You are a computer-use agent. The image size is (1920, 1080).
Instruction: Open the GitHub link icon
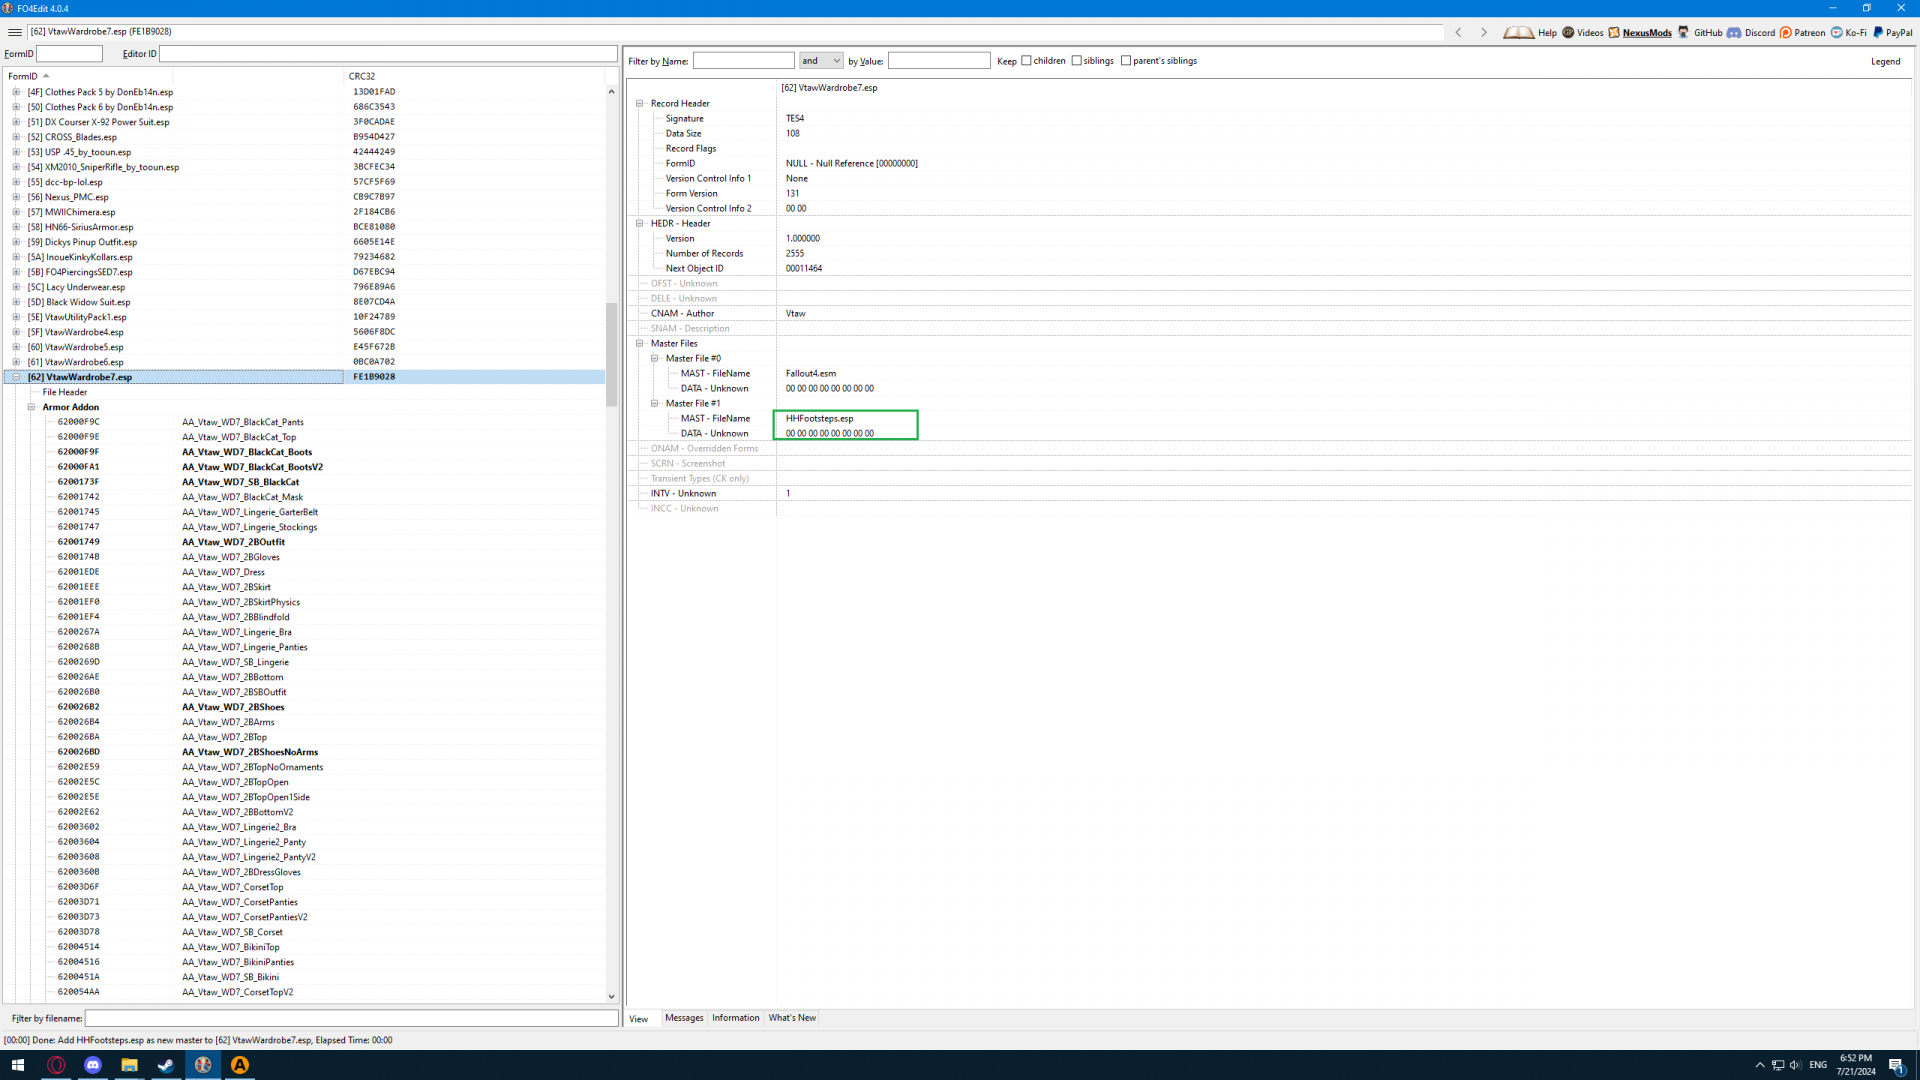1684,32
